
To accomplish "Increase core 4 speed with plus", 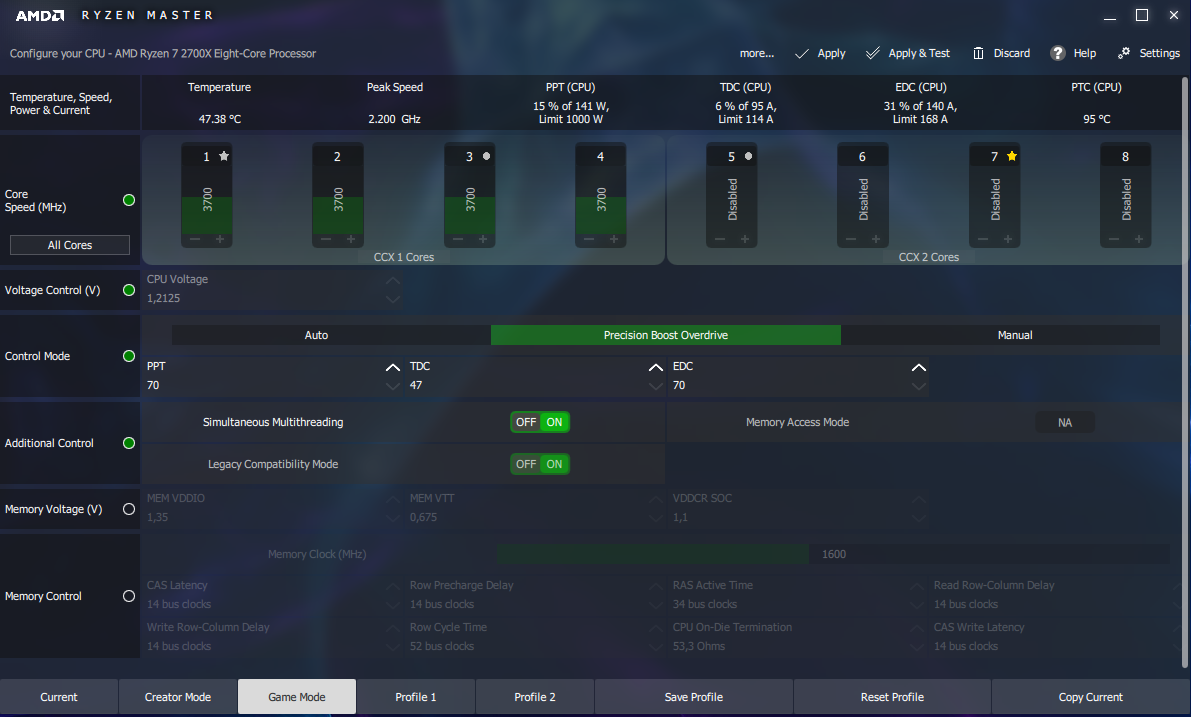I will 614,239.
